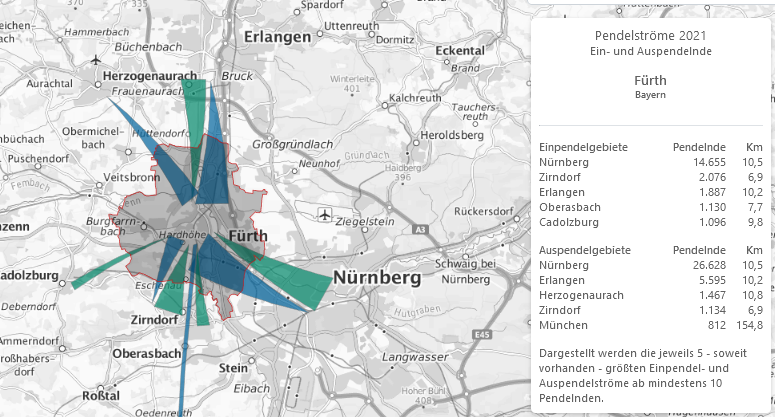This screenshot has height=417, width=775.
Task: Select the Oberasbach row in Einpendelgebiete
Action: click(x=636, y=207)
